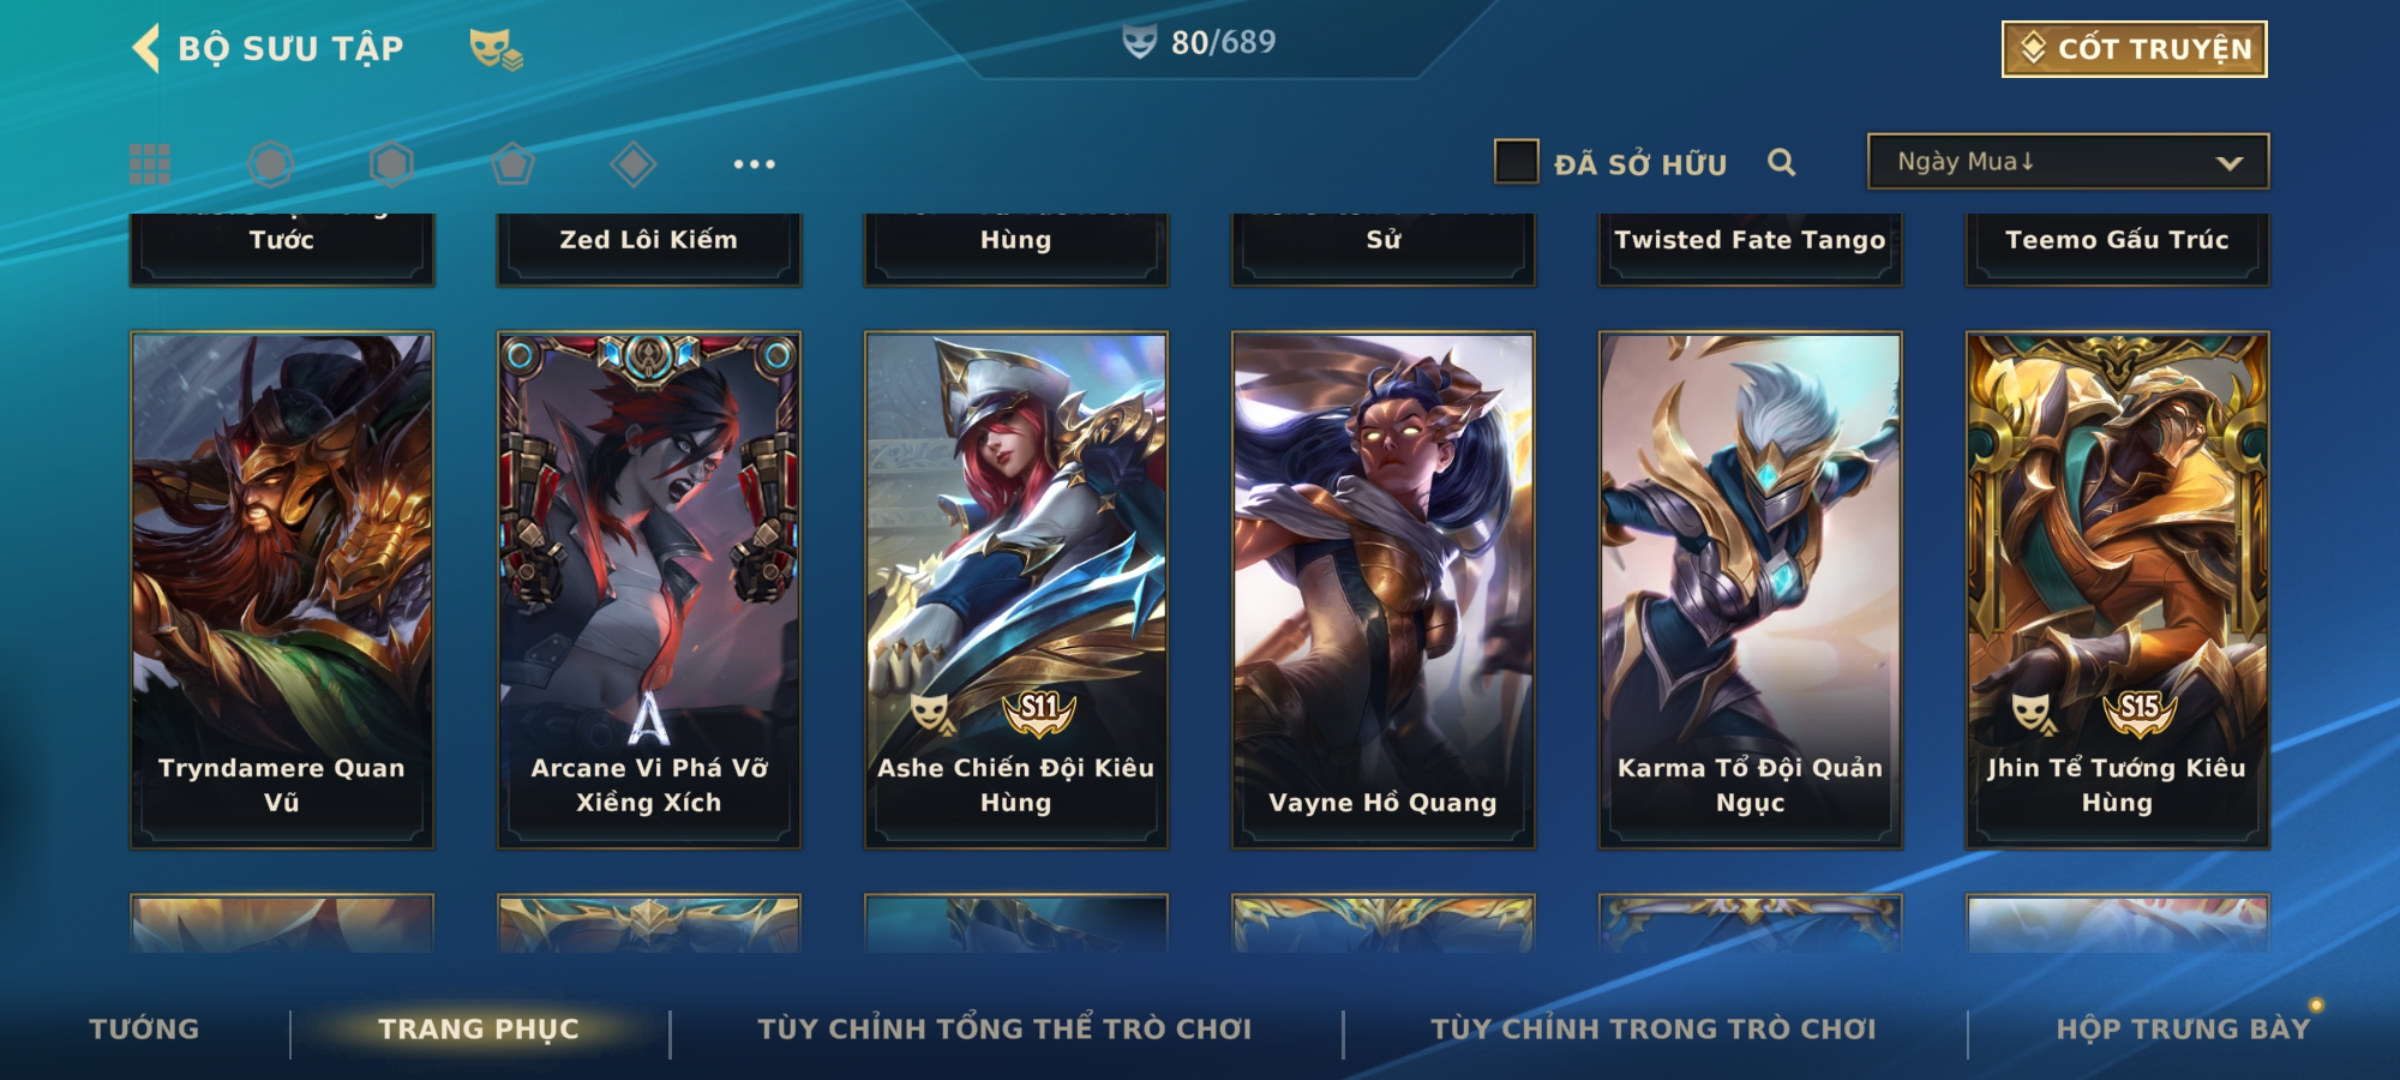Switch to Tùy Chỉnh Tổng Thể Trò Chơi tab

pos(1005,1029)
